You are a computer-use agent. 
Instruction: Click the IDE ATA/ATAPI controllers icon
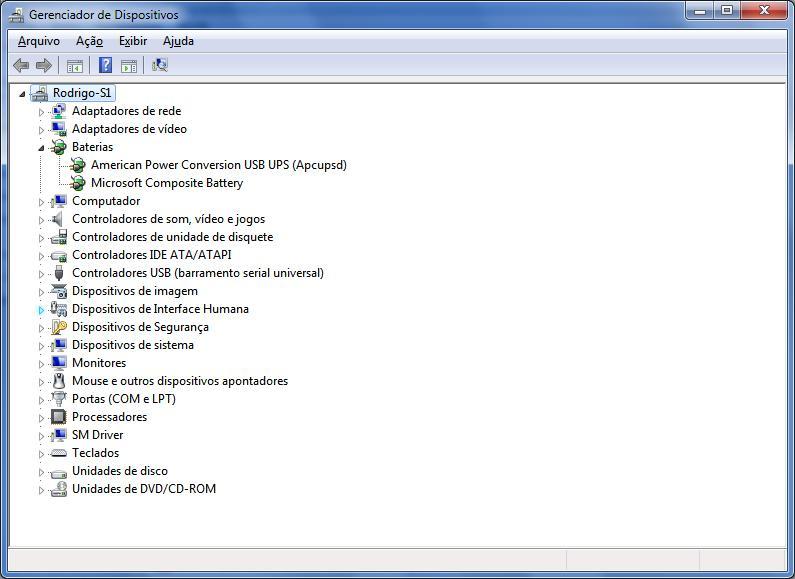tap(59, 256)
